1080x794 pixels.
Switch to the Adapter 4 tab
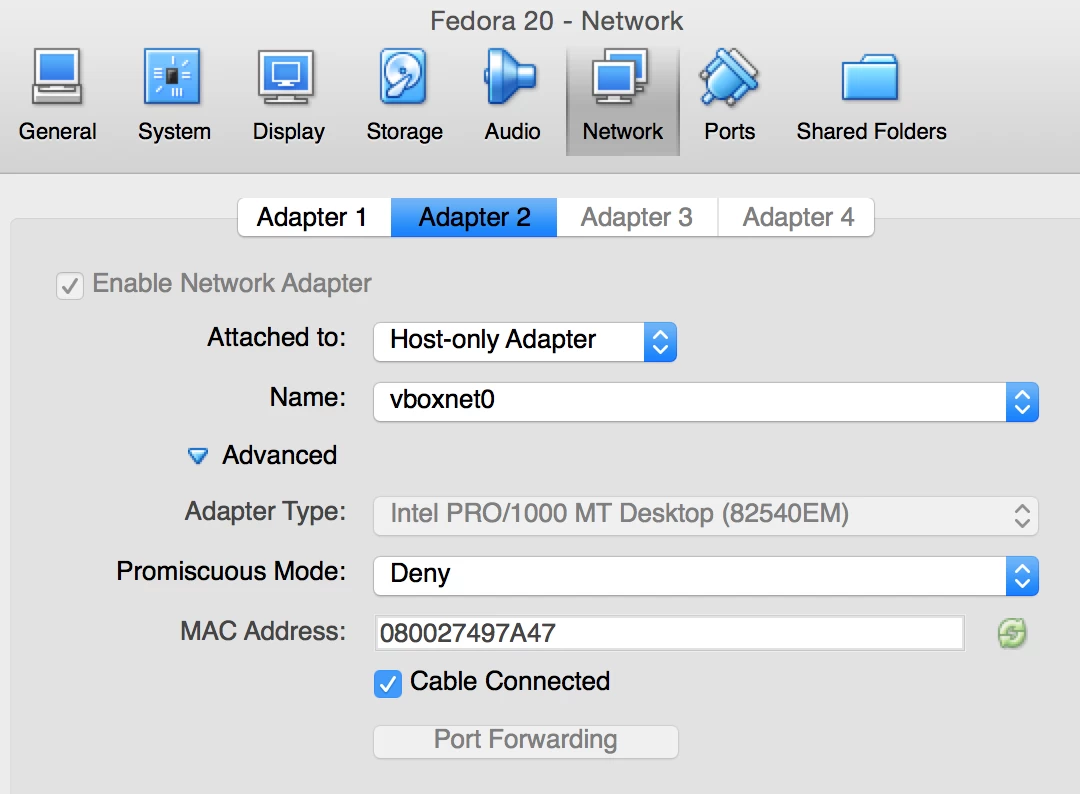[x=796, y=218]
